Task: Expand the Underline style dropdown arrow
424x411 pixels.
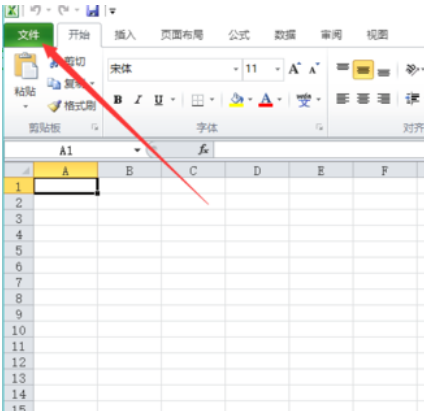Action: 173,99
